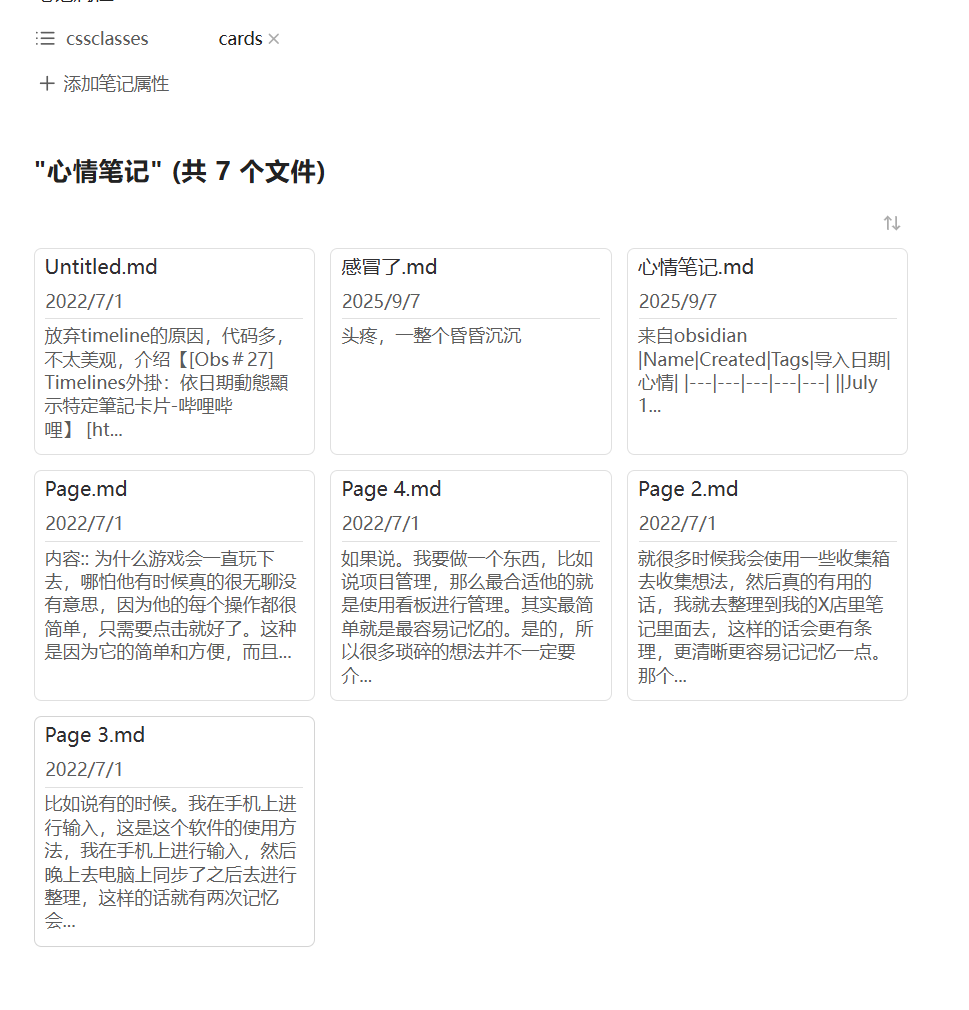Click the 心情笔记 file count heading
969x1010 pixels.
pos(180,172)
